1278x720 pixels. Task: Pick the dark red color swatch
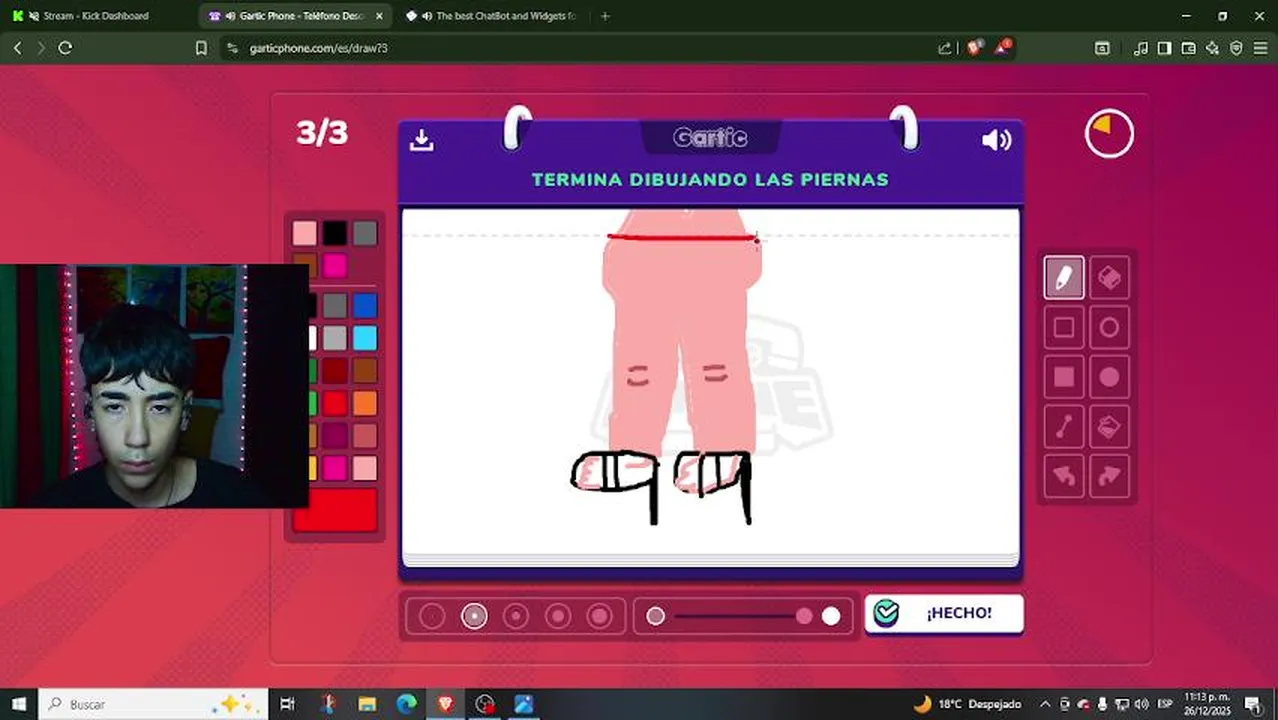tap(335, 370)
